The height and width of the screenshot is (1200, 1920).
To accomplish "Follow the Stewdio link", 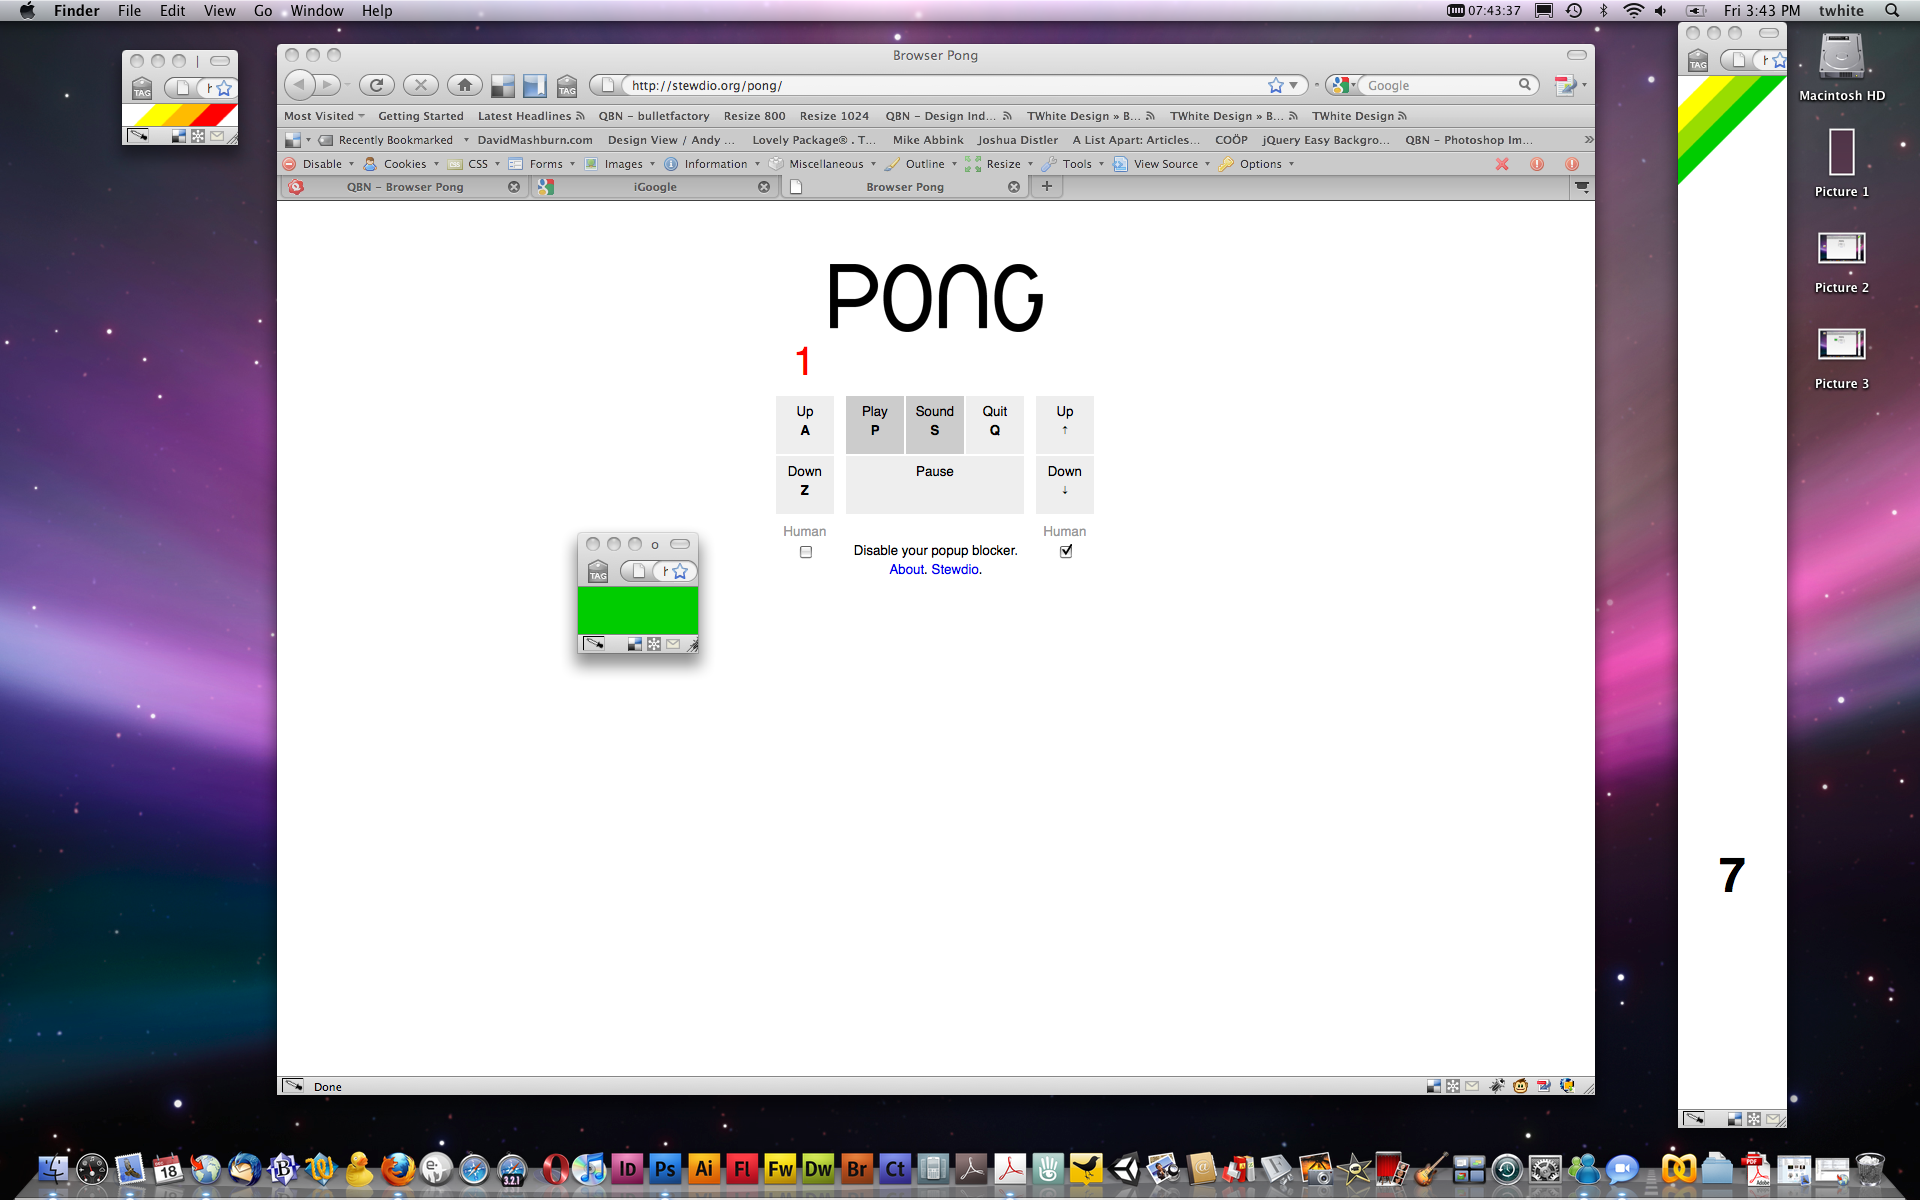I will 954,569.
